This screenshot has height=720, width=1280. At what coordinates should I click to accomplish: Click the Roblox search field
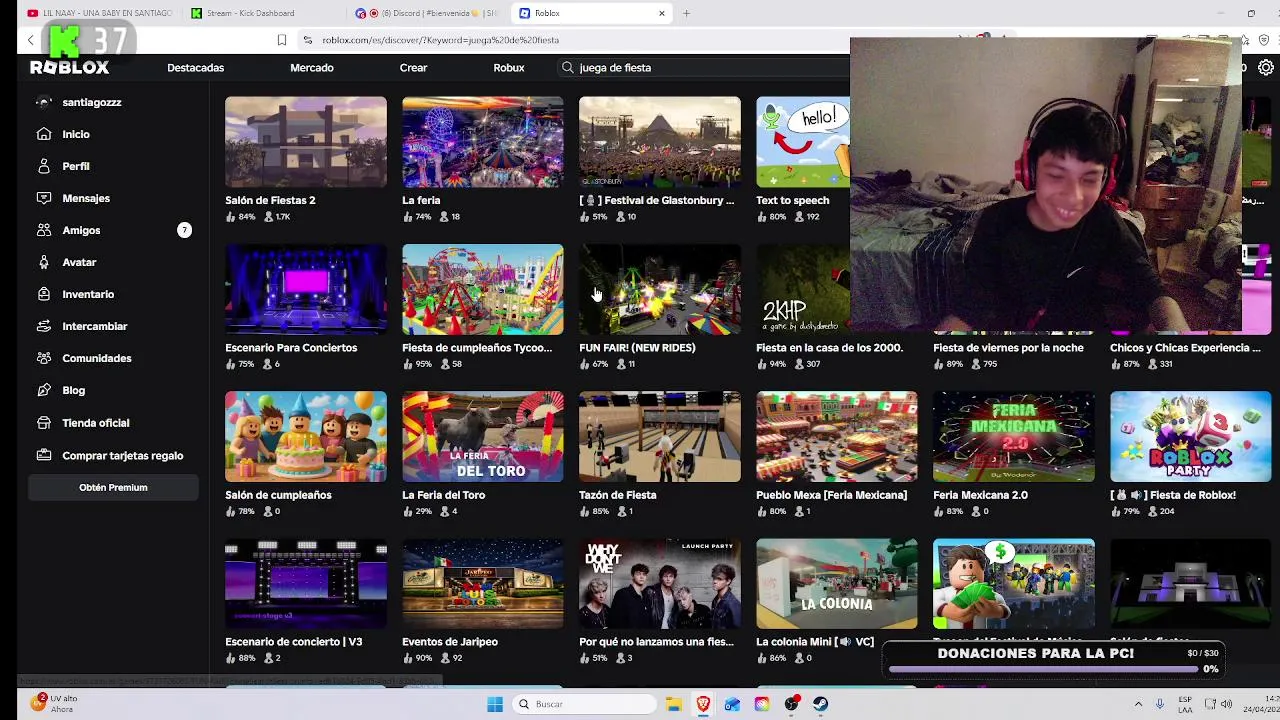[x=705, y=68]
